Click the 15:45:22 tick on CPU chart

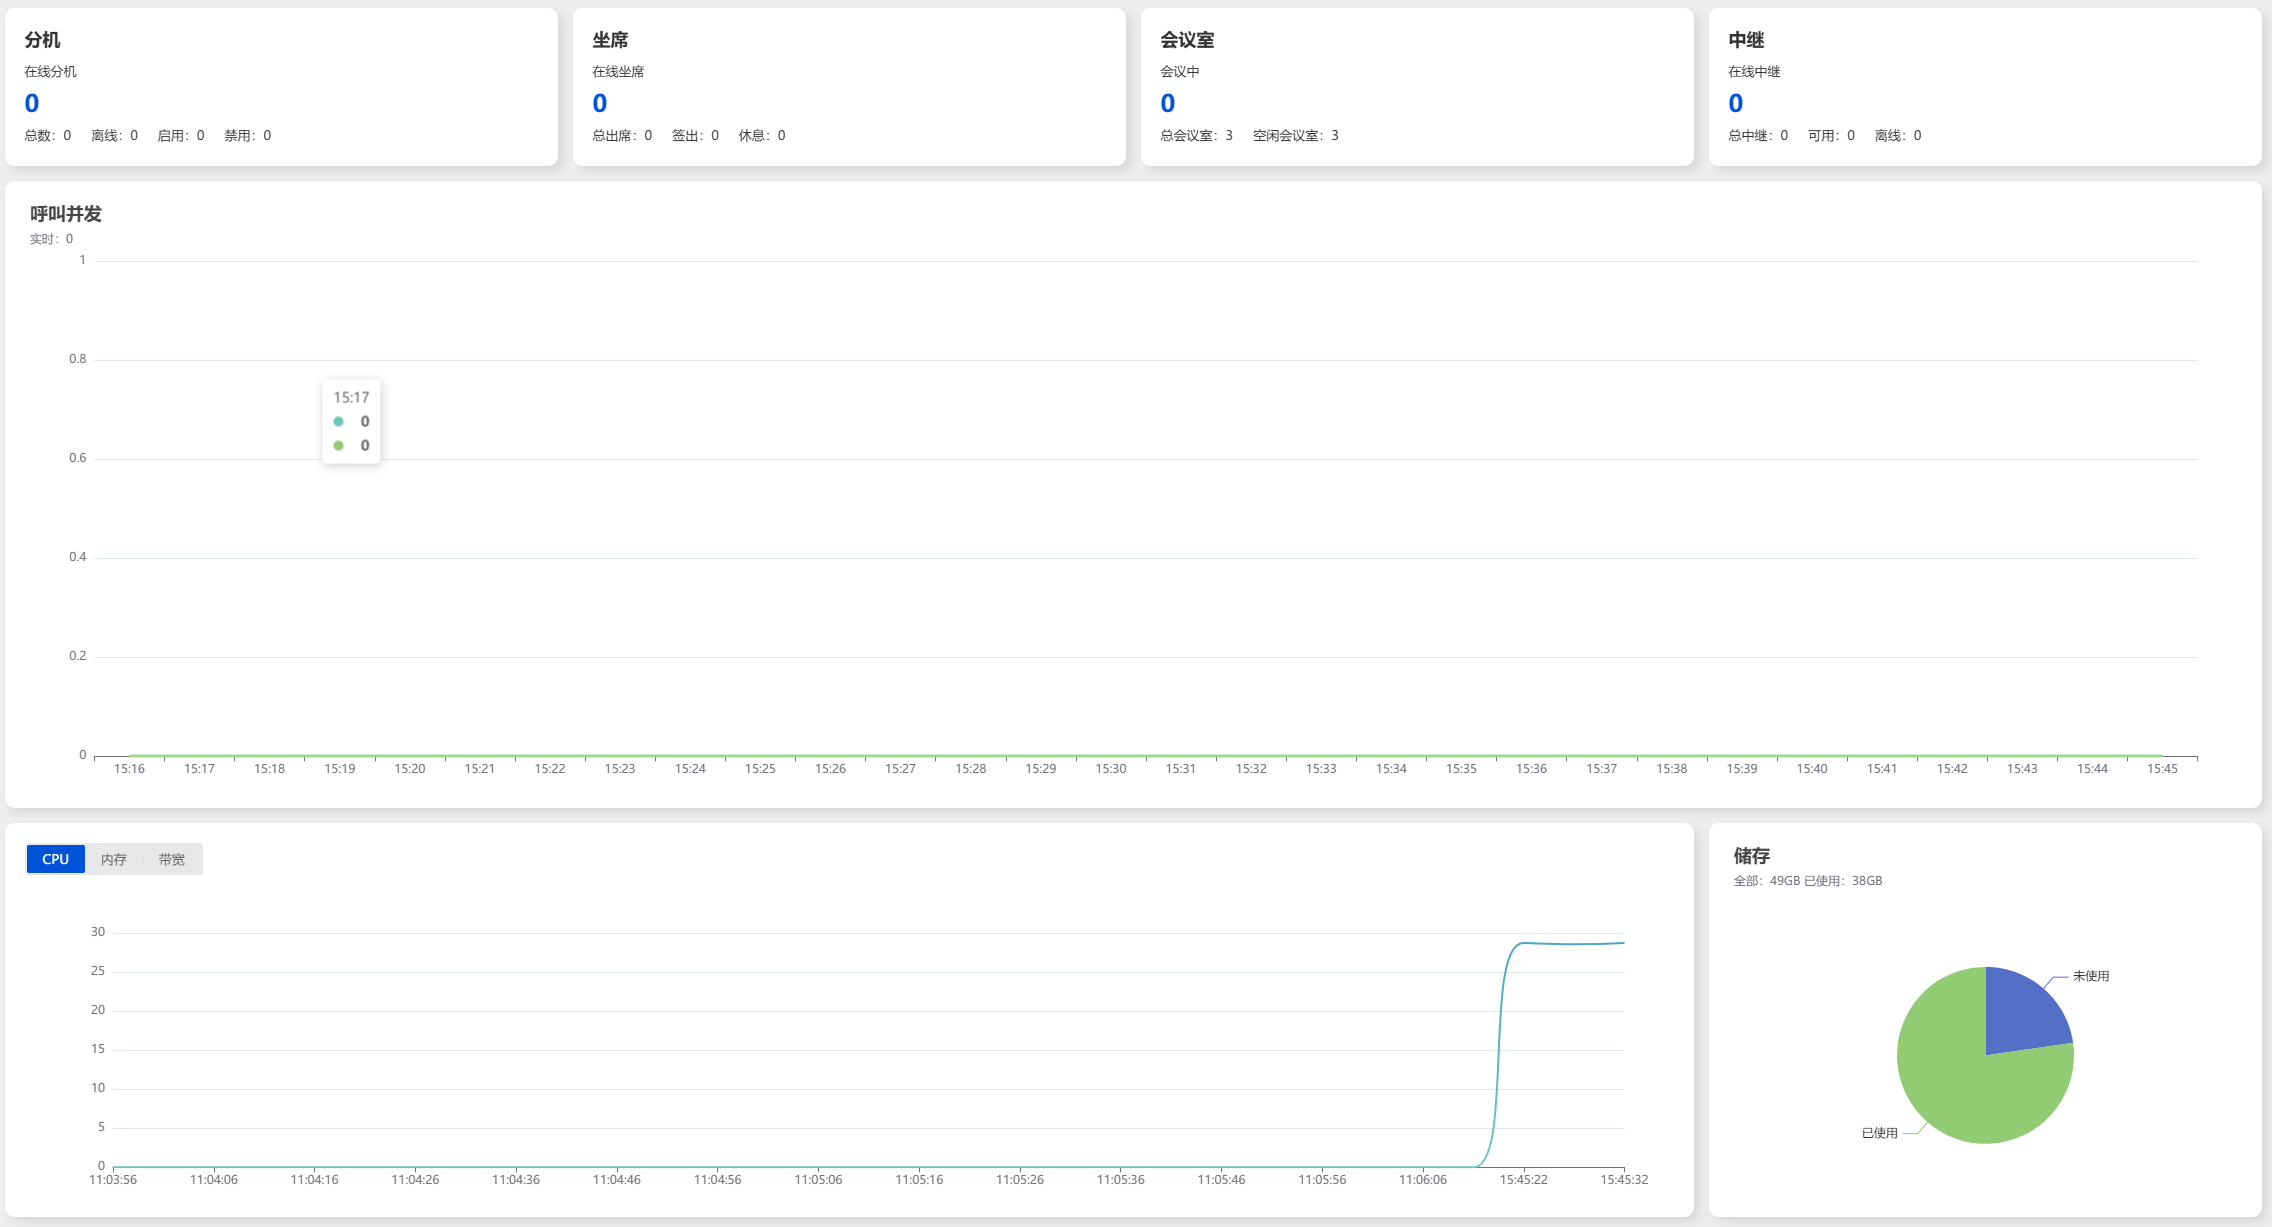(x=1523, y=1180)
